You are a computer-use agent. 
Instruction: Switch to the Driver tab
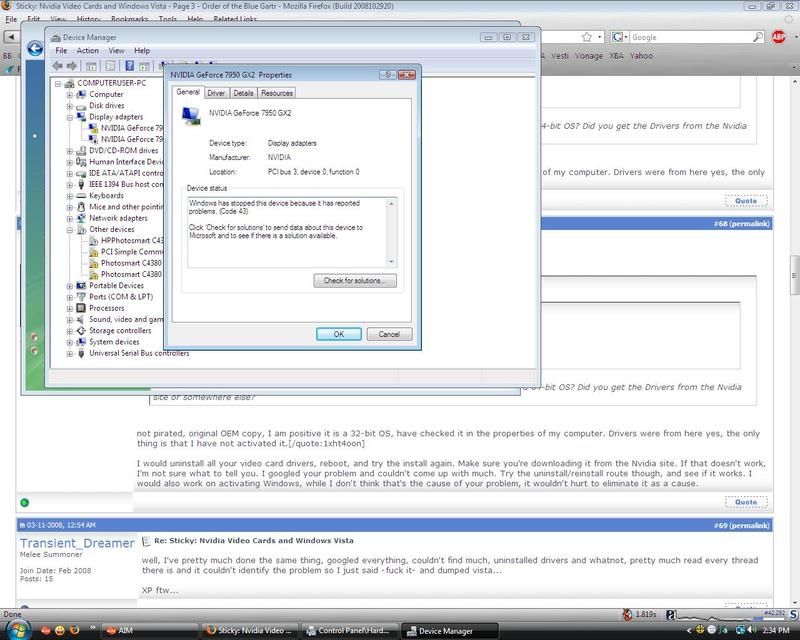216,93
